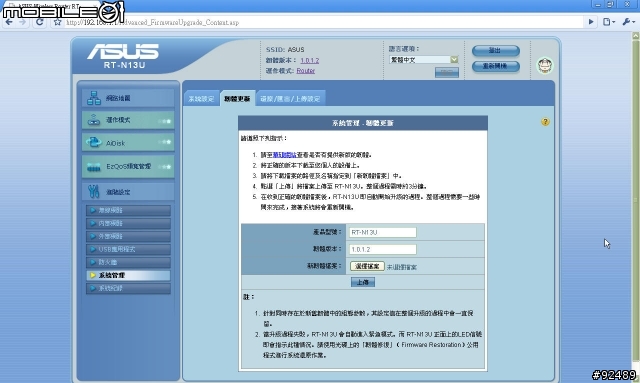
Task: Click the go arrow beside address bar
Action: tap(591, 22)
